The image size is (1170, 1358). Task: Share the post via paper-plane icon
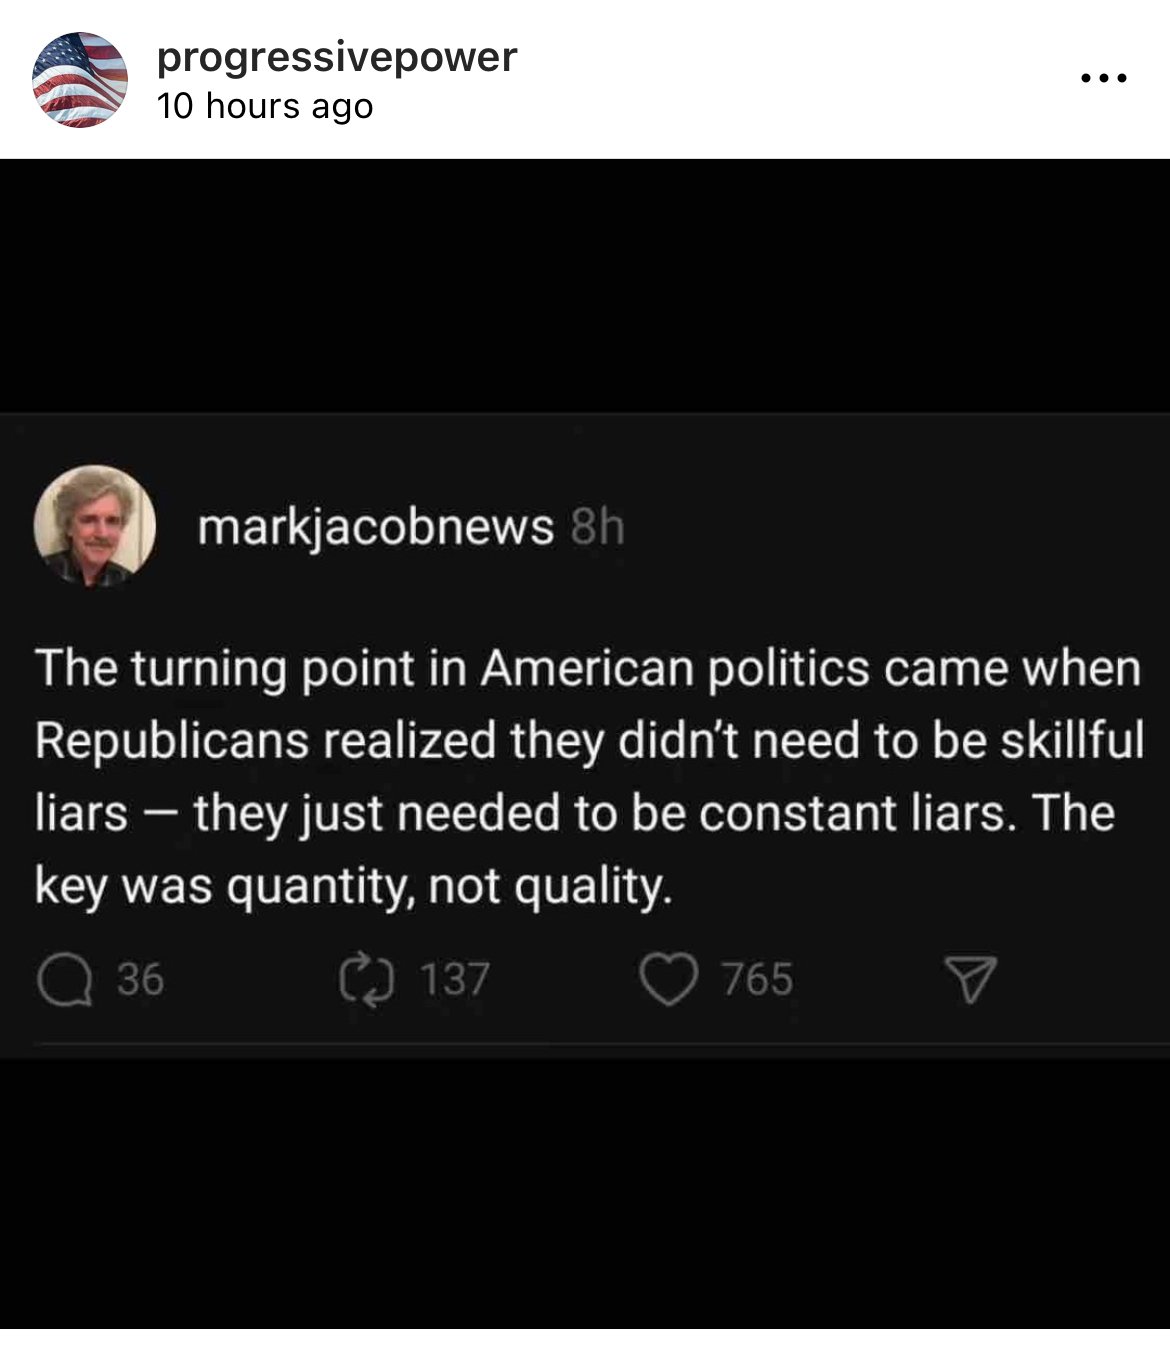970,980
